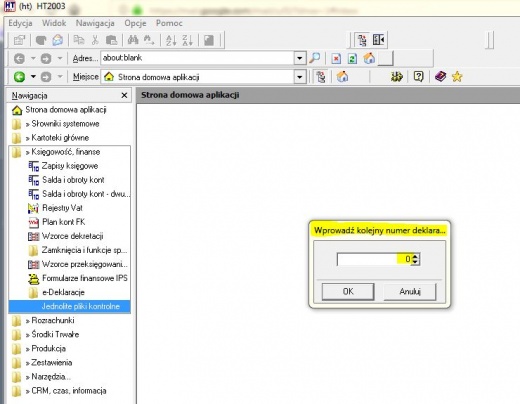Screen dimensions: 520x404
Task: Click the yellow star favorites icon
Action: [457, 77]
